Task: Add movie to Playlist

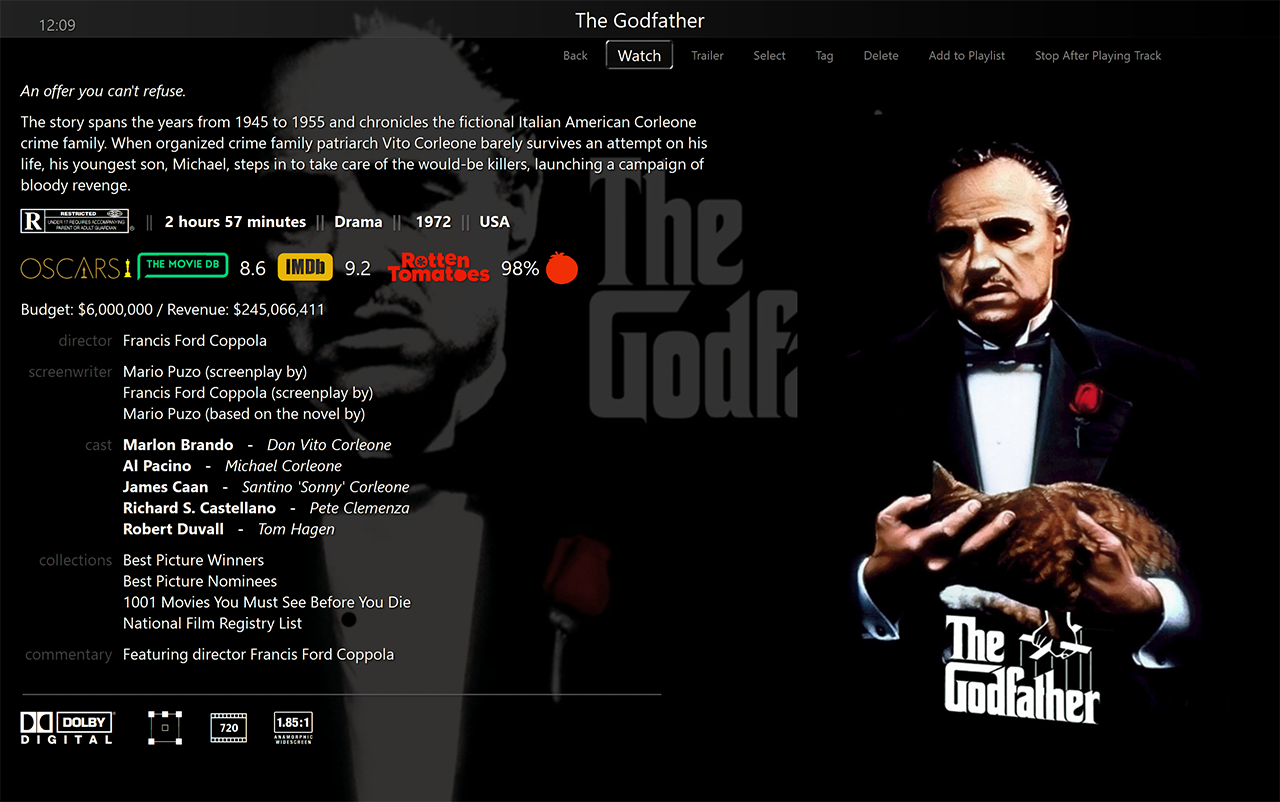Action: tap(967, 56)
